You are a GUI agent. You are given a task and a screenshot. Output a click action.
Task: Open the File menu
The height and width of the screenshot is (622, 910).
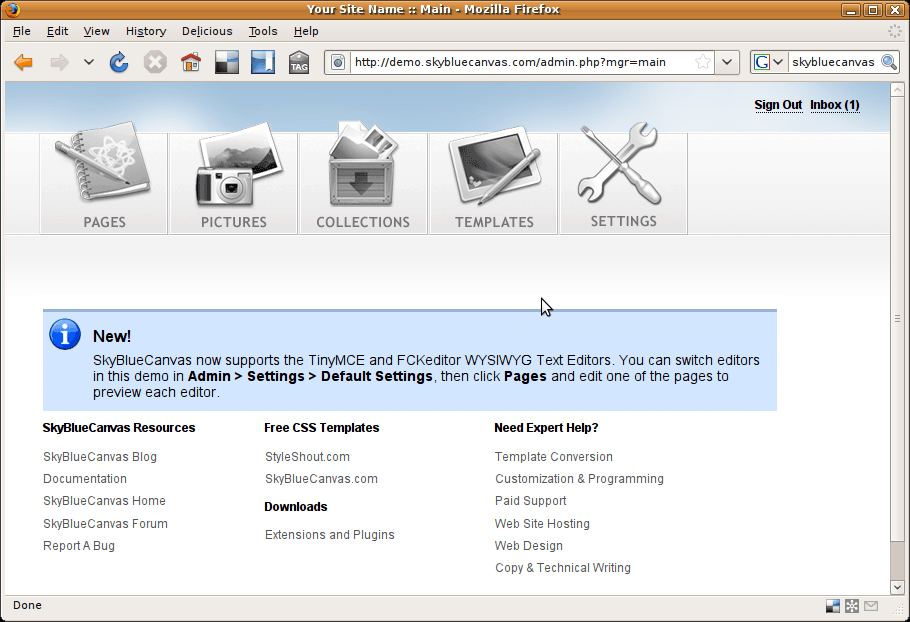[x=21, y=31]
